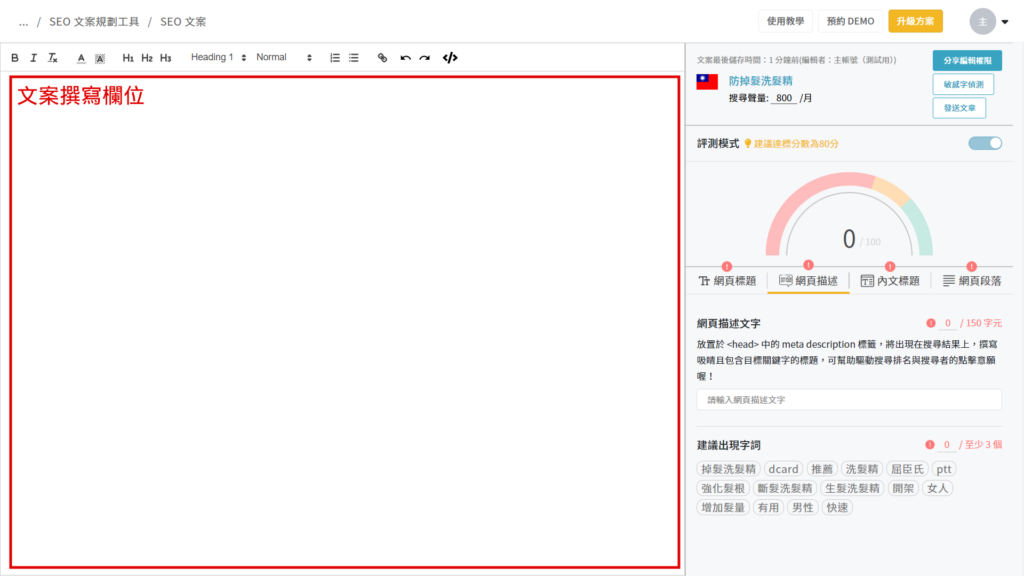Insert a numbered list
Screen dimensions: 1024x576
click(335, 58)
